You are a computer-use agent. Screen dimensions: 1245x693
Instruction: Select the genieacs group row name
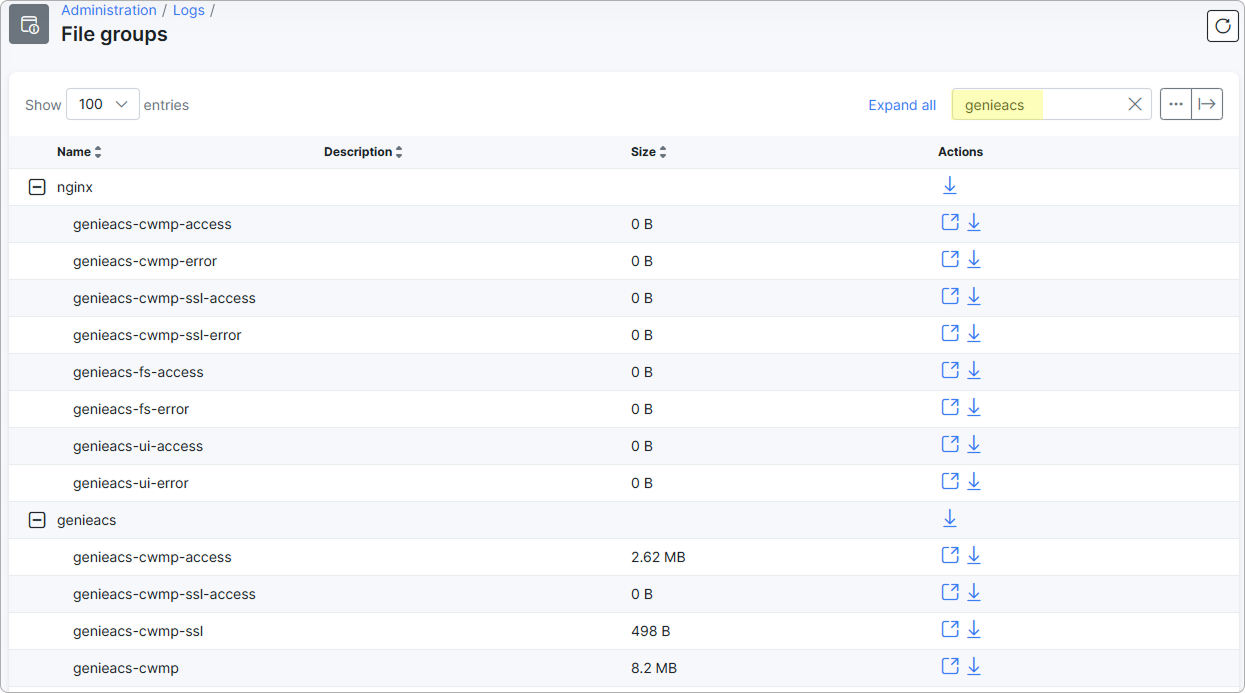point(87,520)
